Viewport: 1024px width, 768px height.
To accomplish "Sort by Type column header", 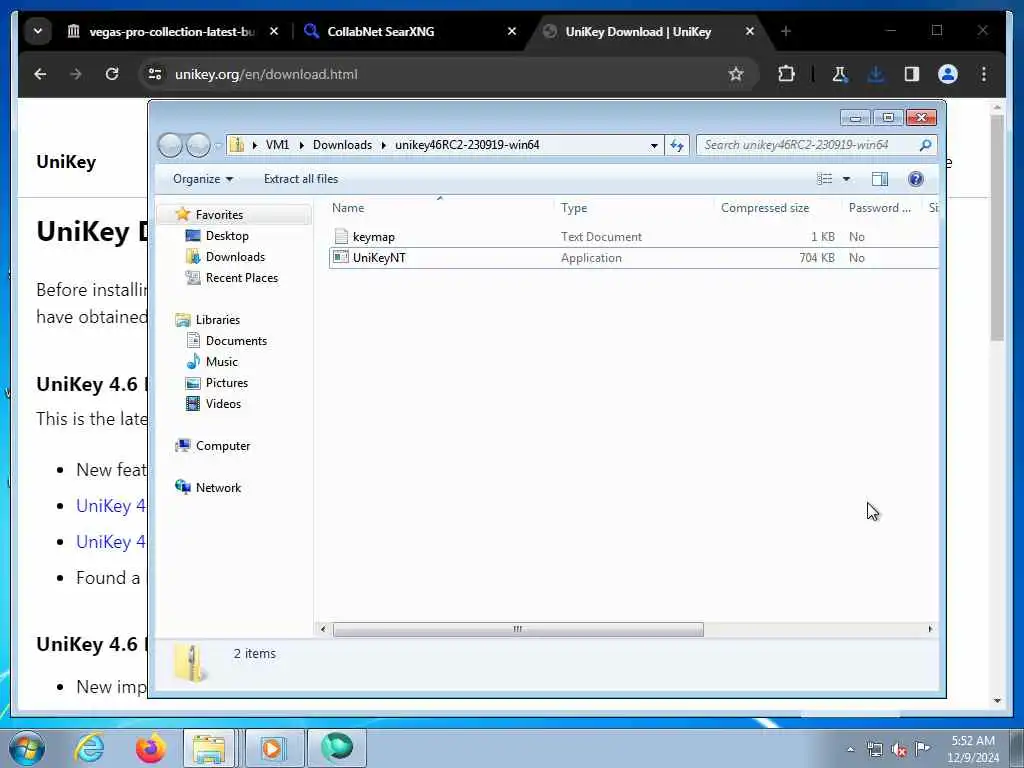I will 633,208.
